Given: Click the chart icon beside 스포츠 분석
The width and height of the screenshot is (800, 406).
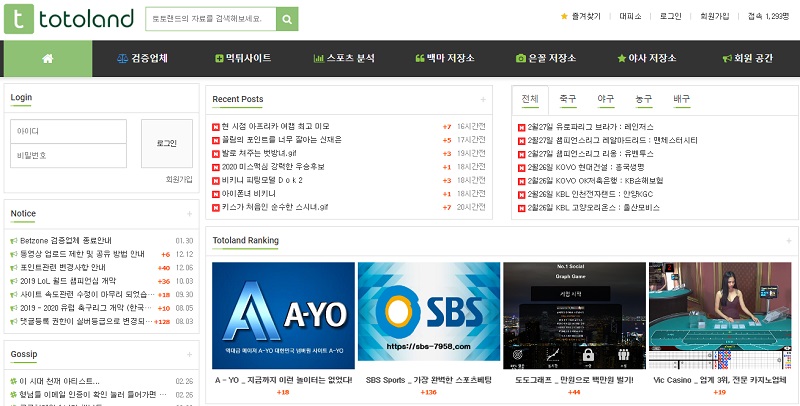Looking at the screenshot, I should (x=318, y=59).
